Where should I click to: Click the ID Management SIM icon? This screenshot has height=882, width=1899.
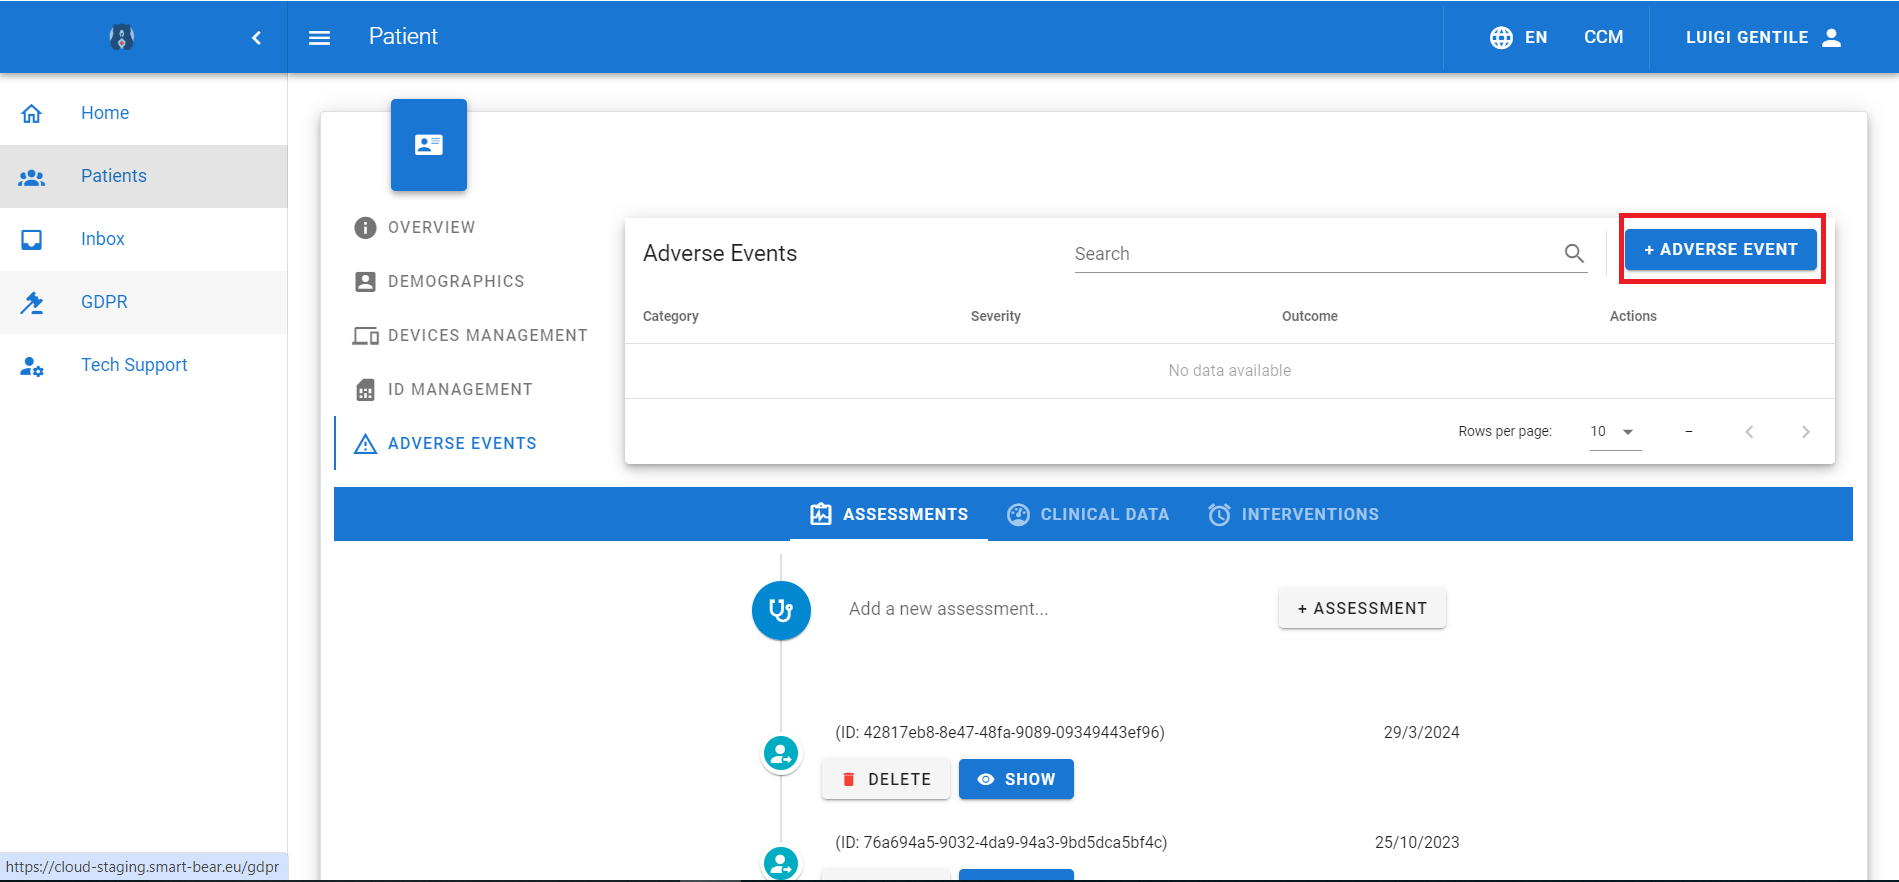(x=365, y=390)
